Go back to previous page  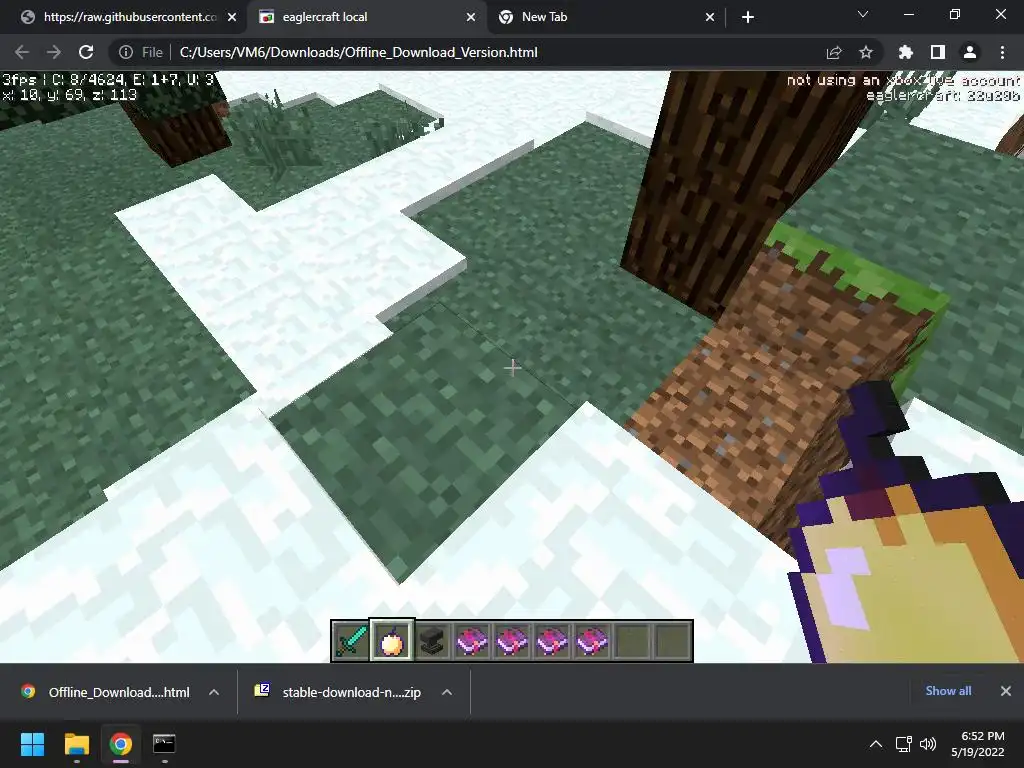(22, 52)
